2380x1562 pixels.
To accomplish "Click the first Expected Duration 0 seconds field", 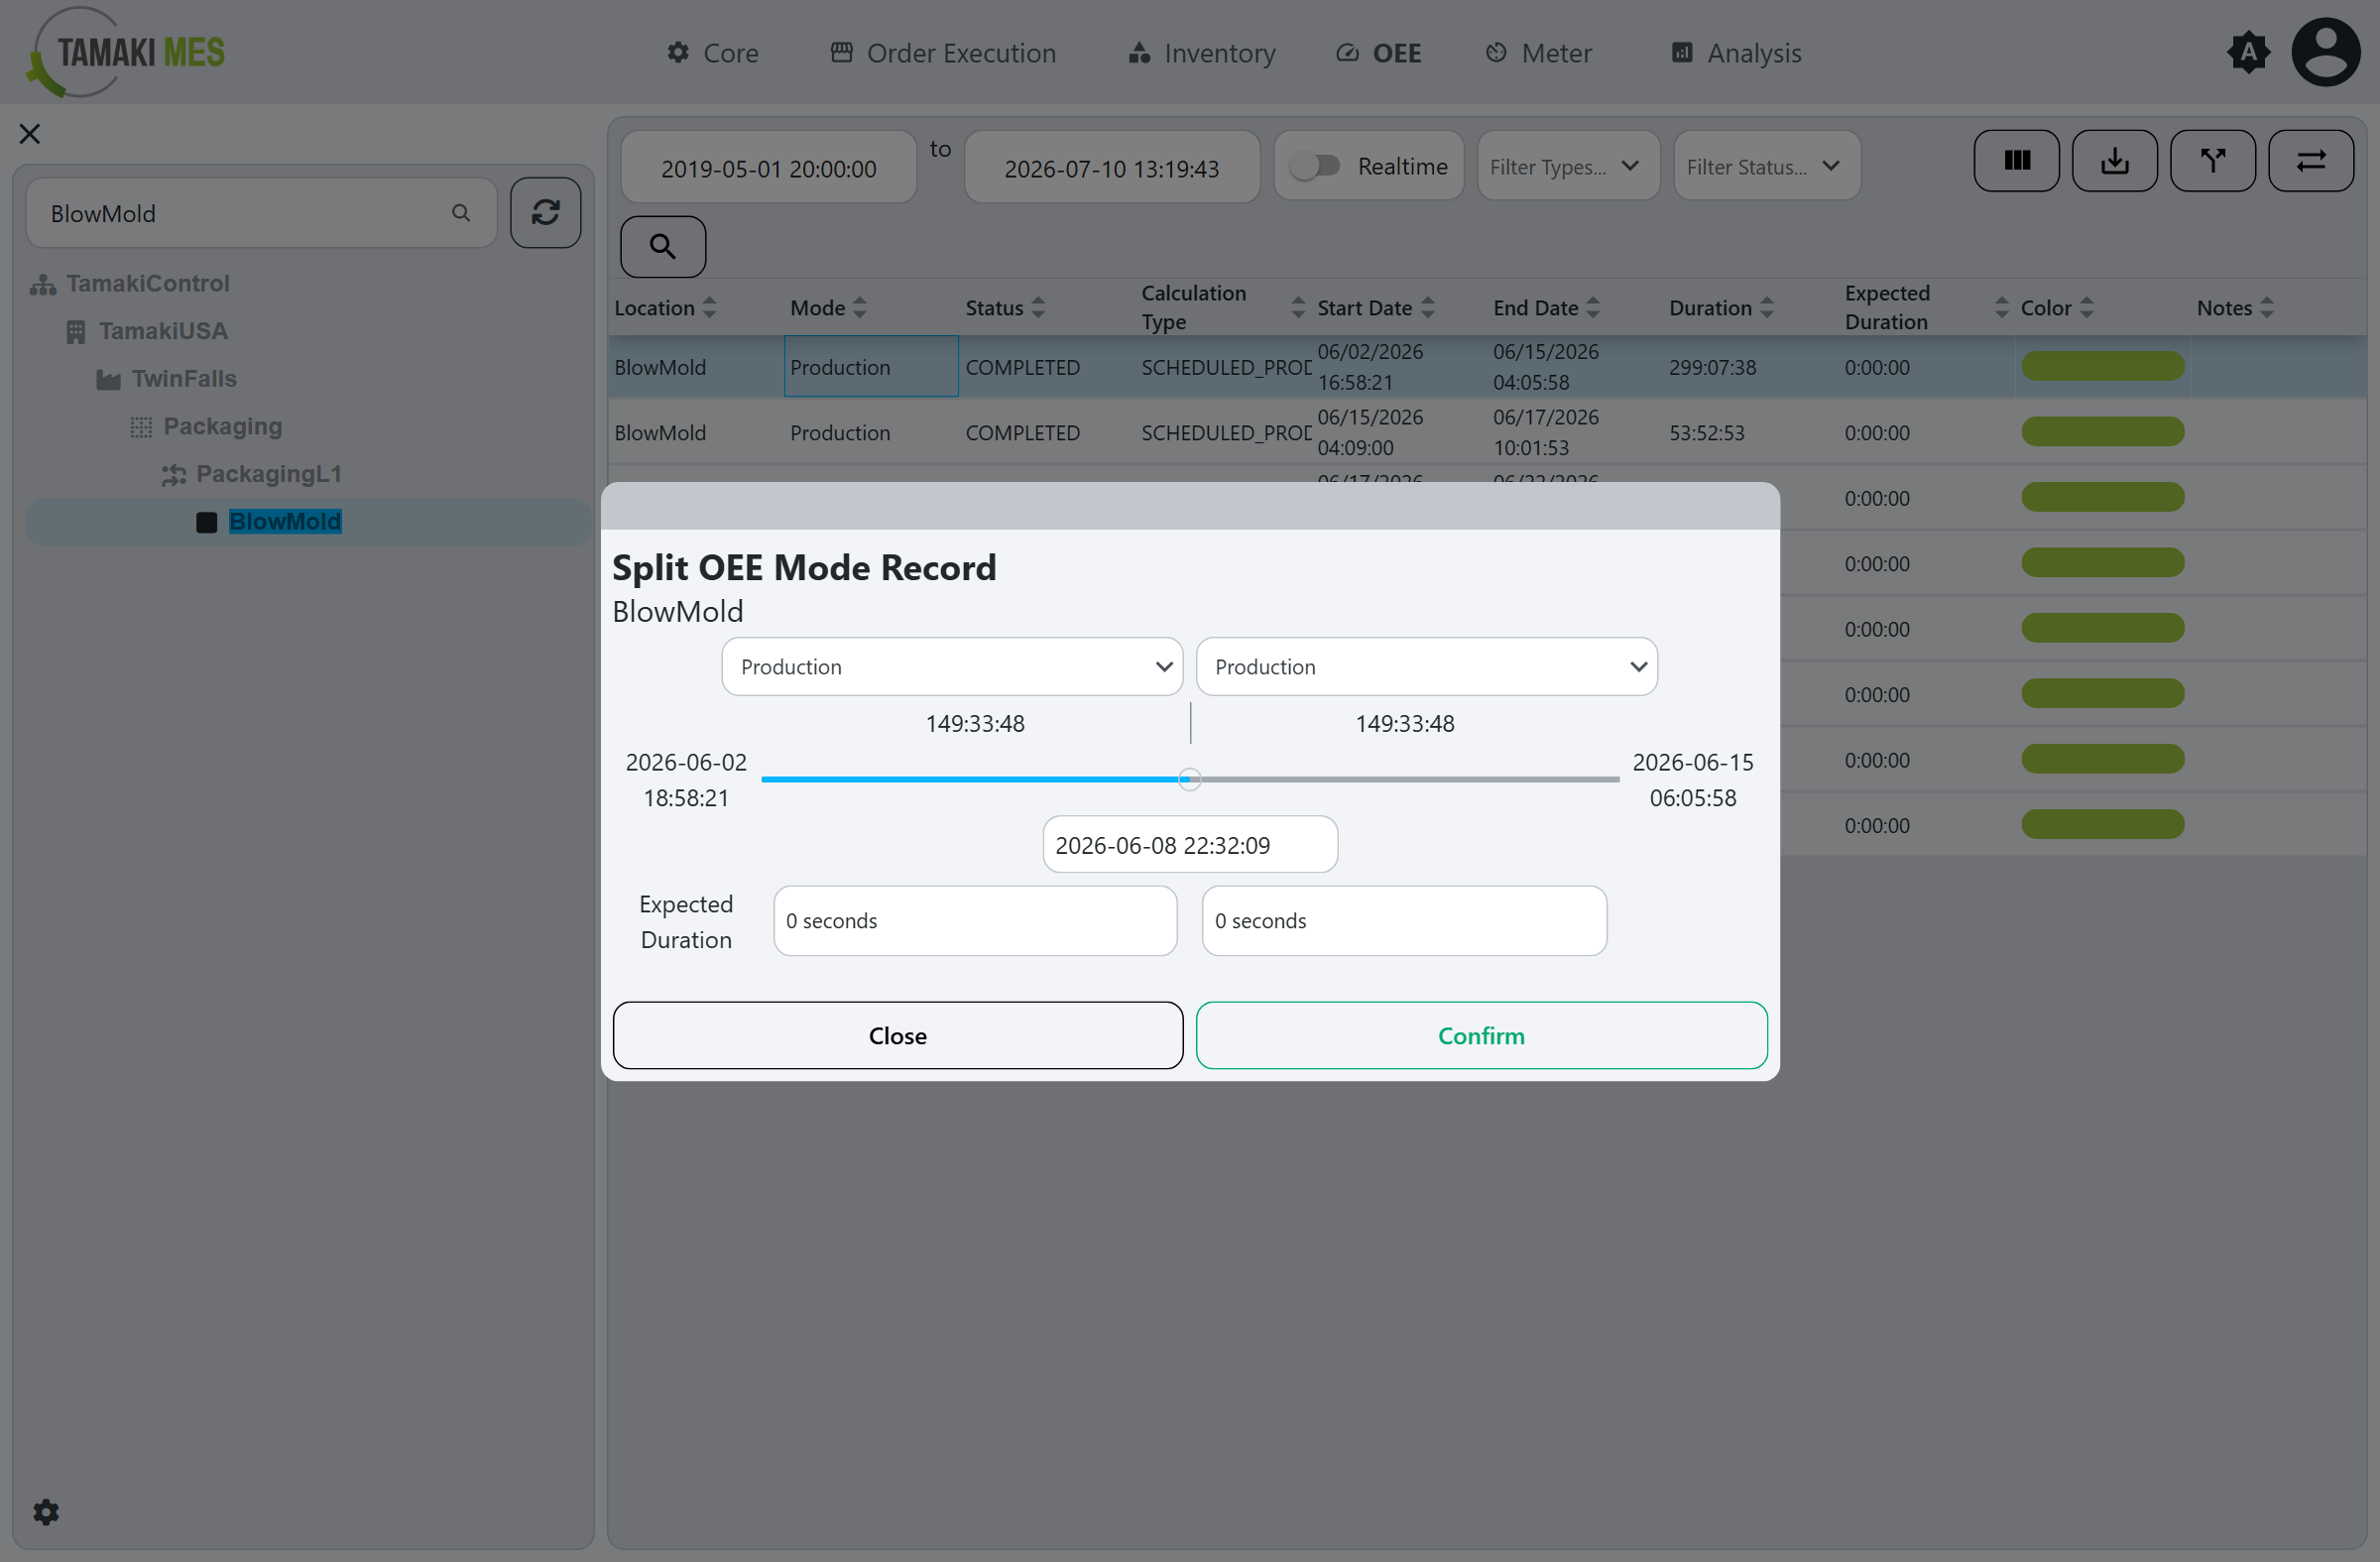I will click(x=975, y=921).
